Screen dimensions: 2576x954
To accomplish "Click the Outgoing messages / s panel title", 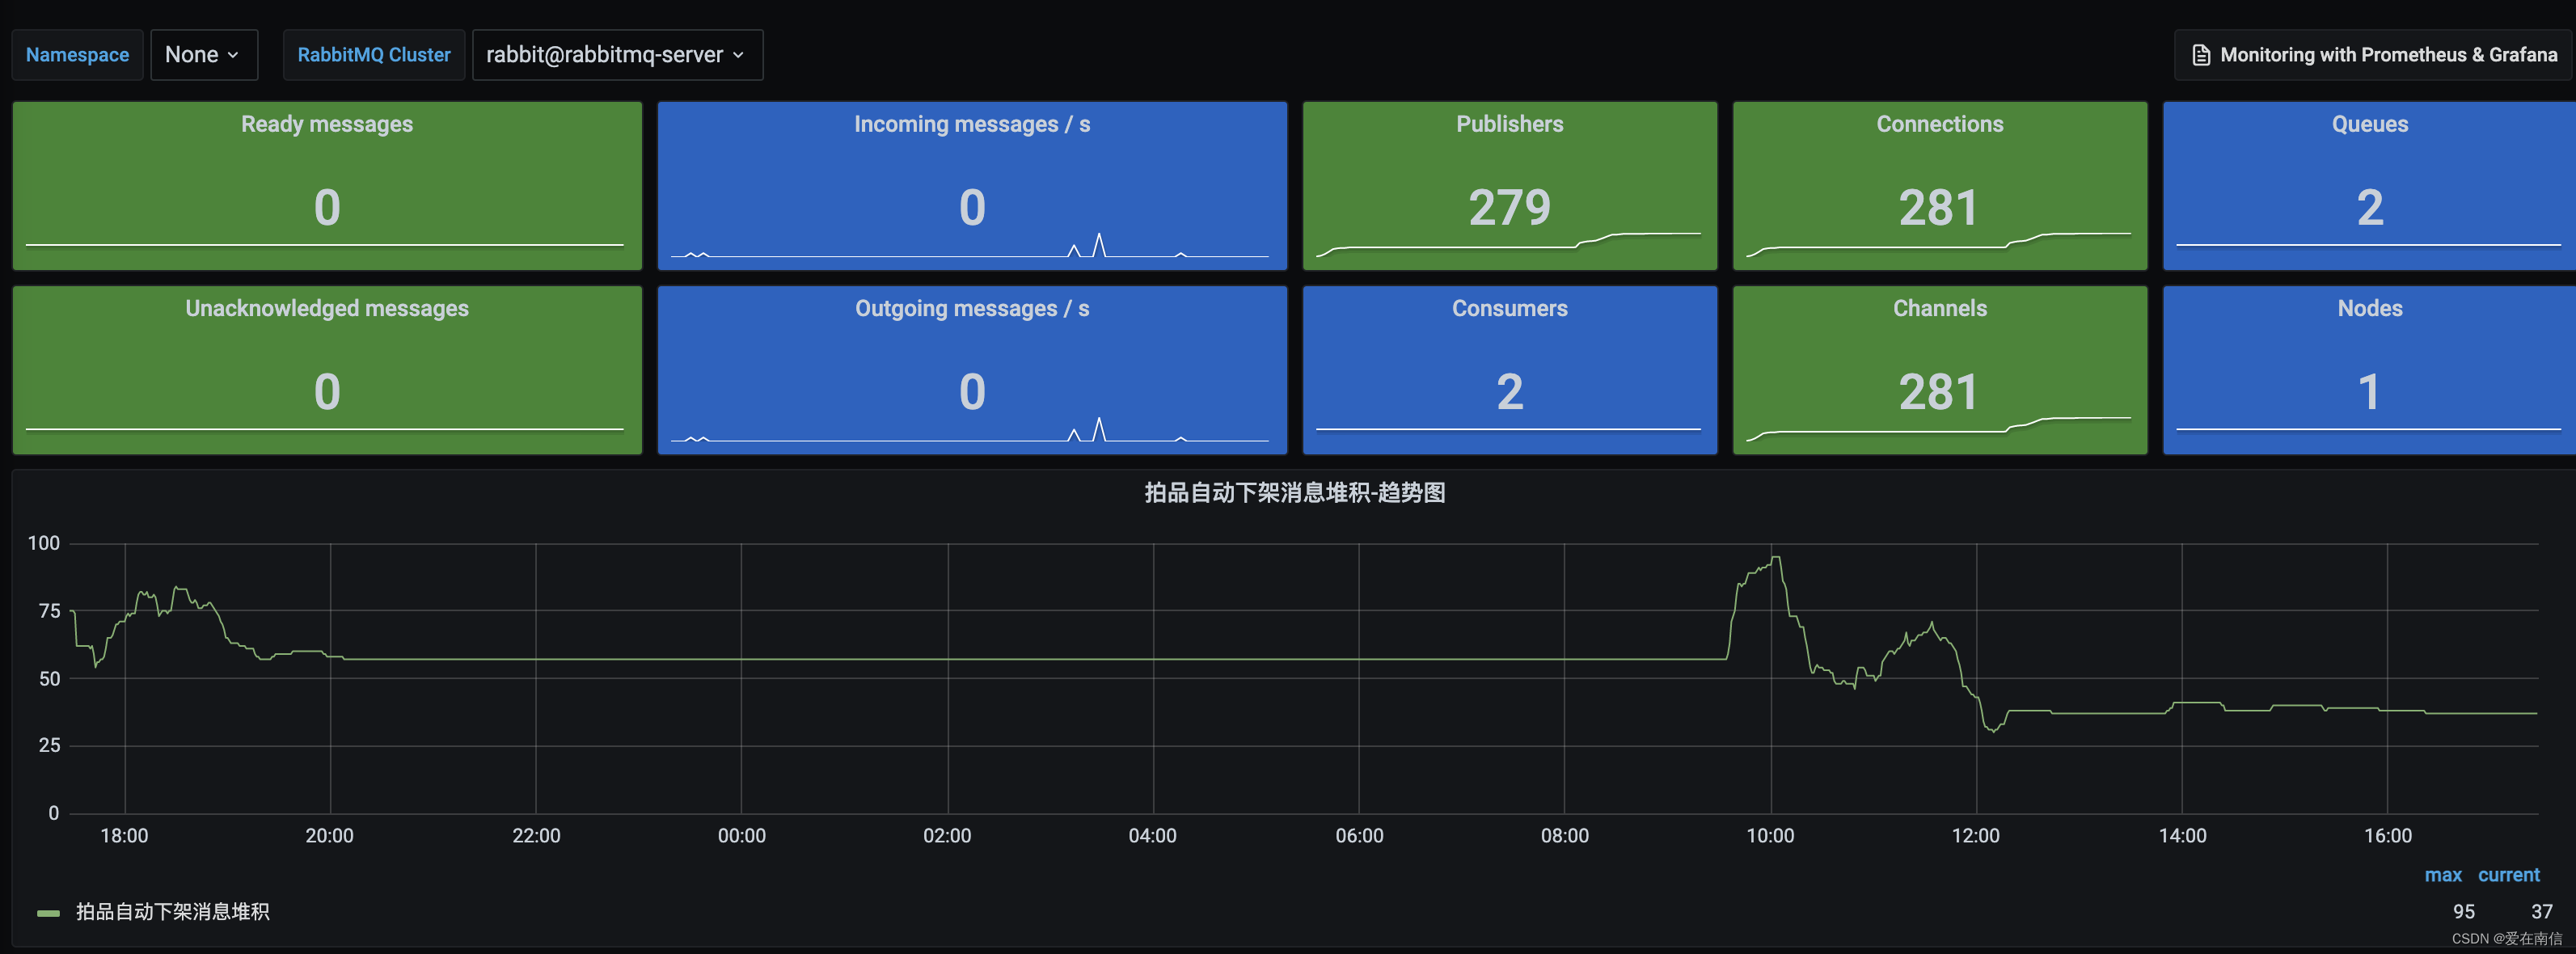I will [971, 308].
